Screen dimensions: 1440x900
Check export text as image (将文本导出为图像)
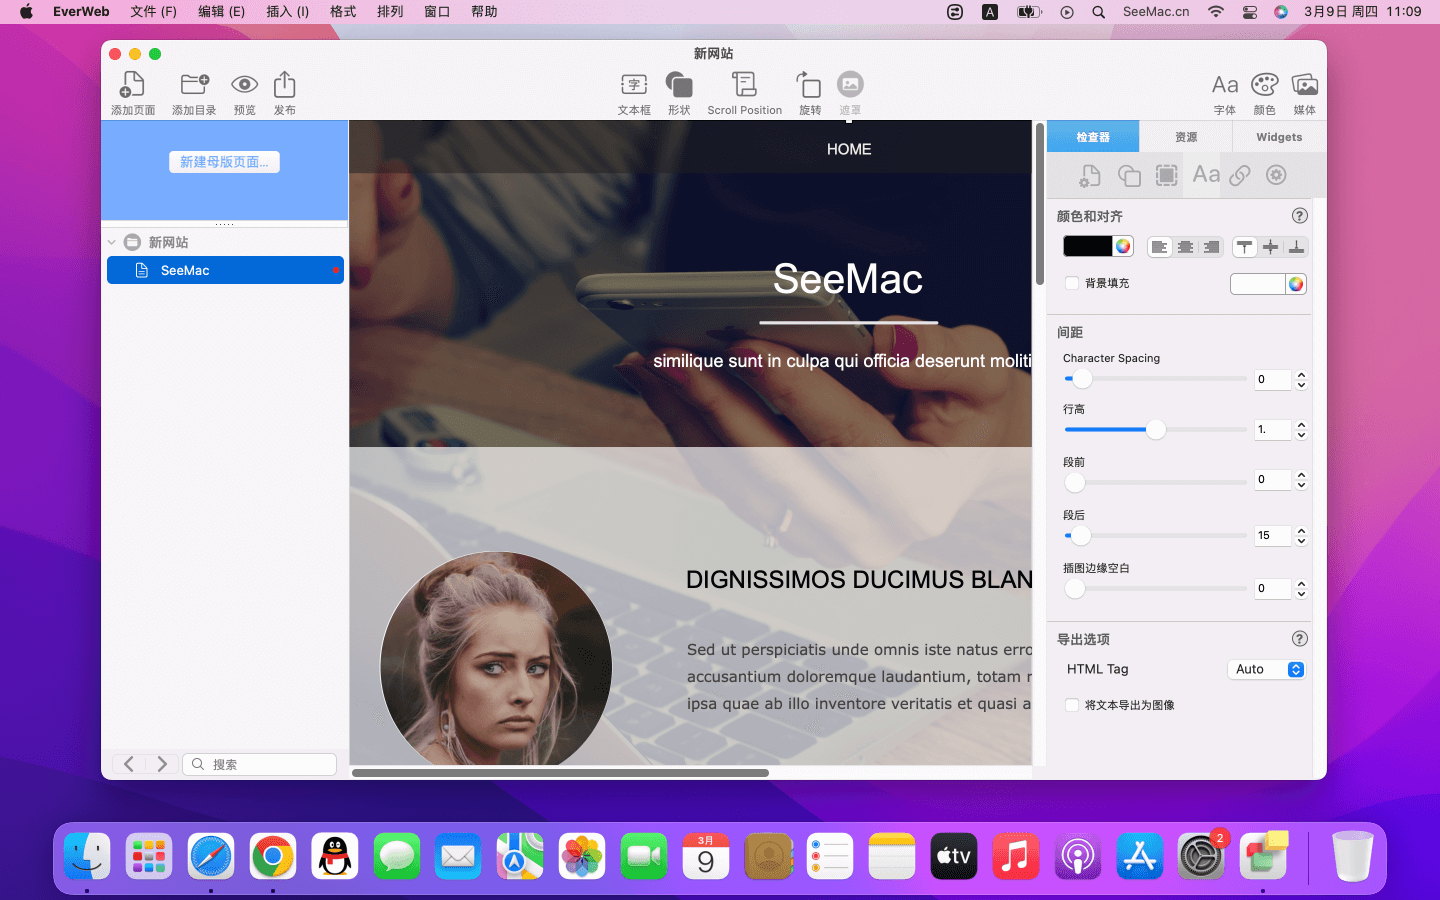pyautogui.click(x=1072, y=705)
